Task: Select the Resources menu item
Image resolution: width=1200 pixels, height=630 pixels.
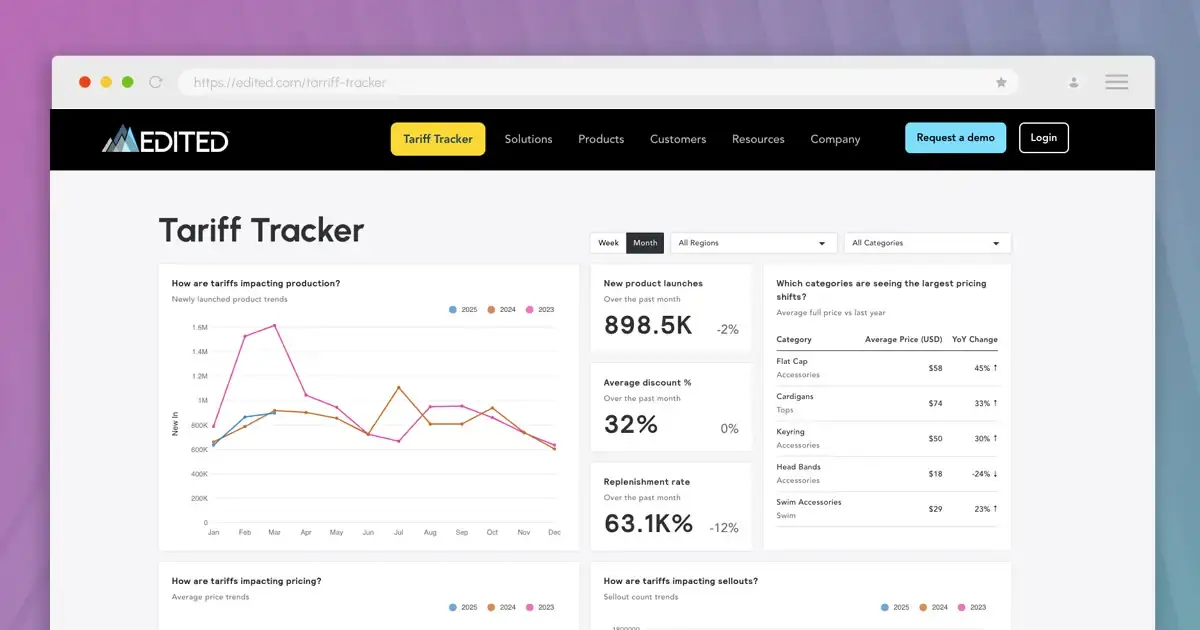Action: pos(758,139)
